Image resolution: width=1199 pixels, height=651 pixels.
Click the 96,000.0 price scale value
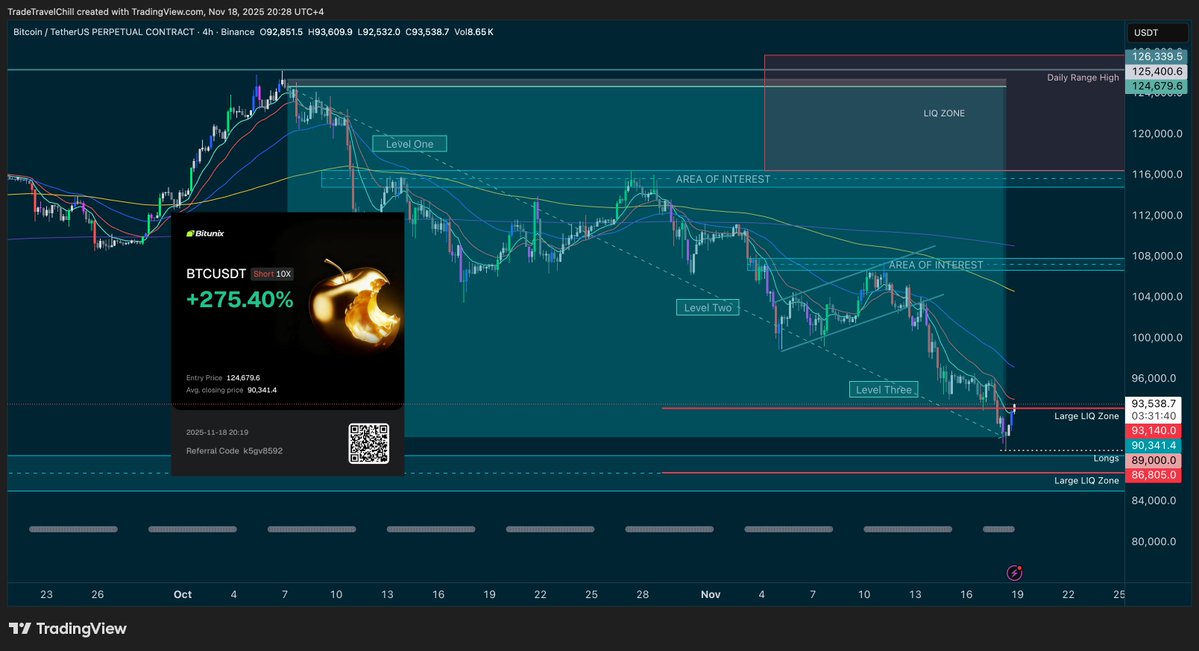1154,378
